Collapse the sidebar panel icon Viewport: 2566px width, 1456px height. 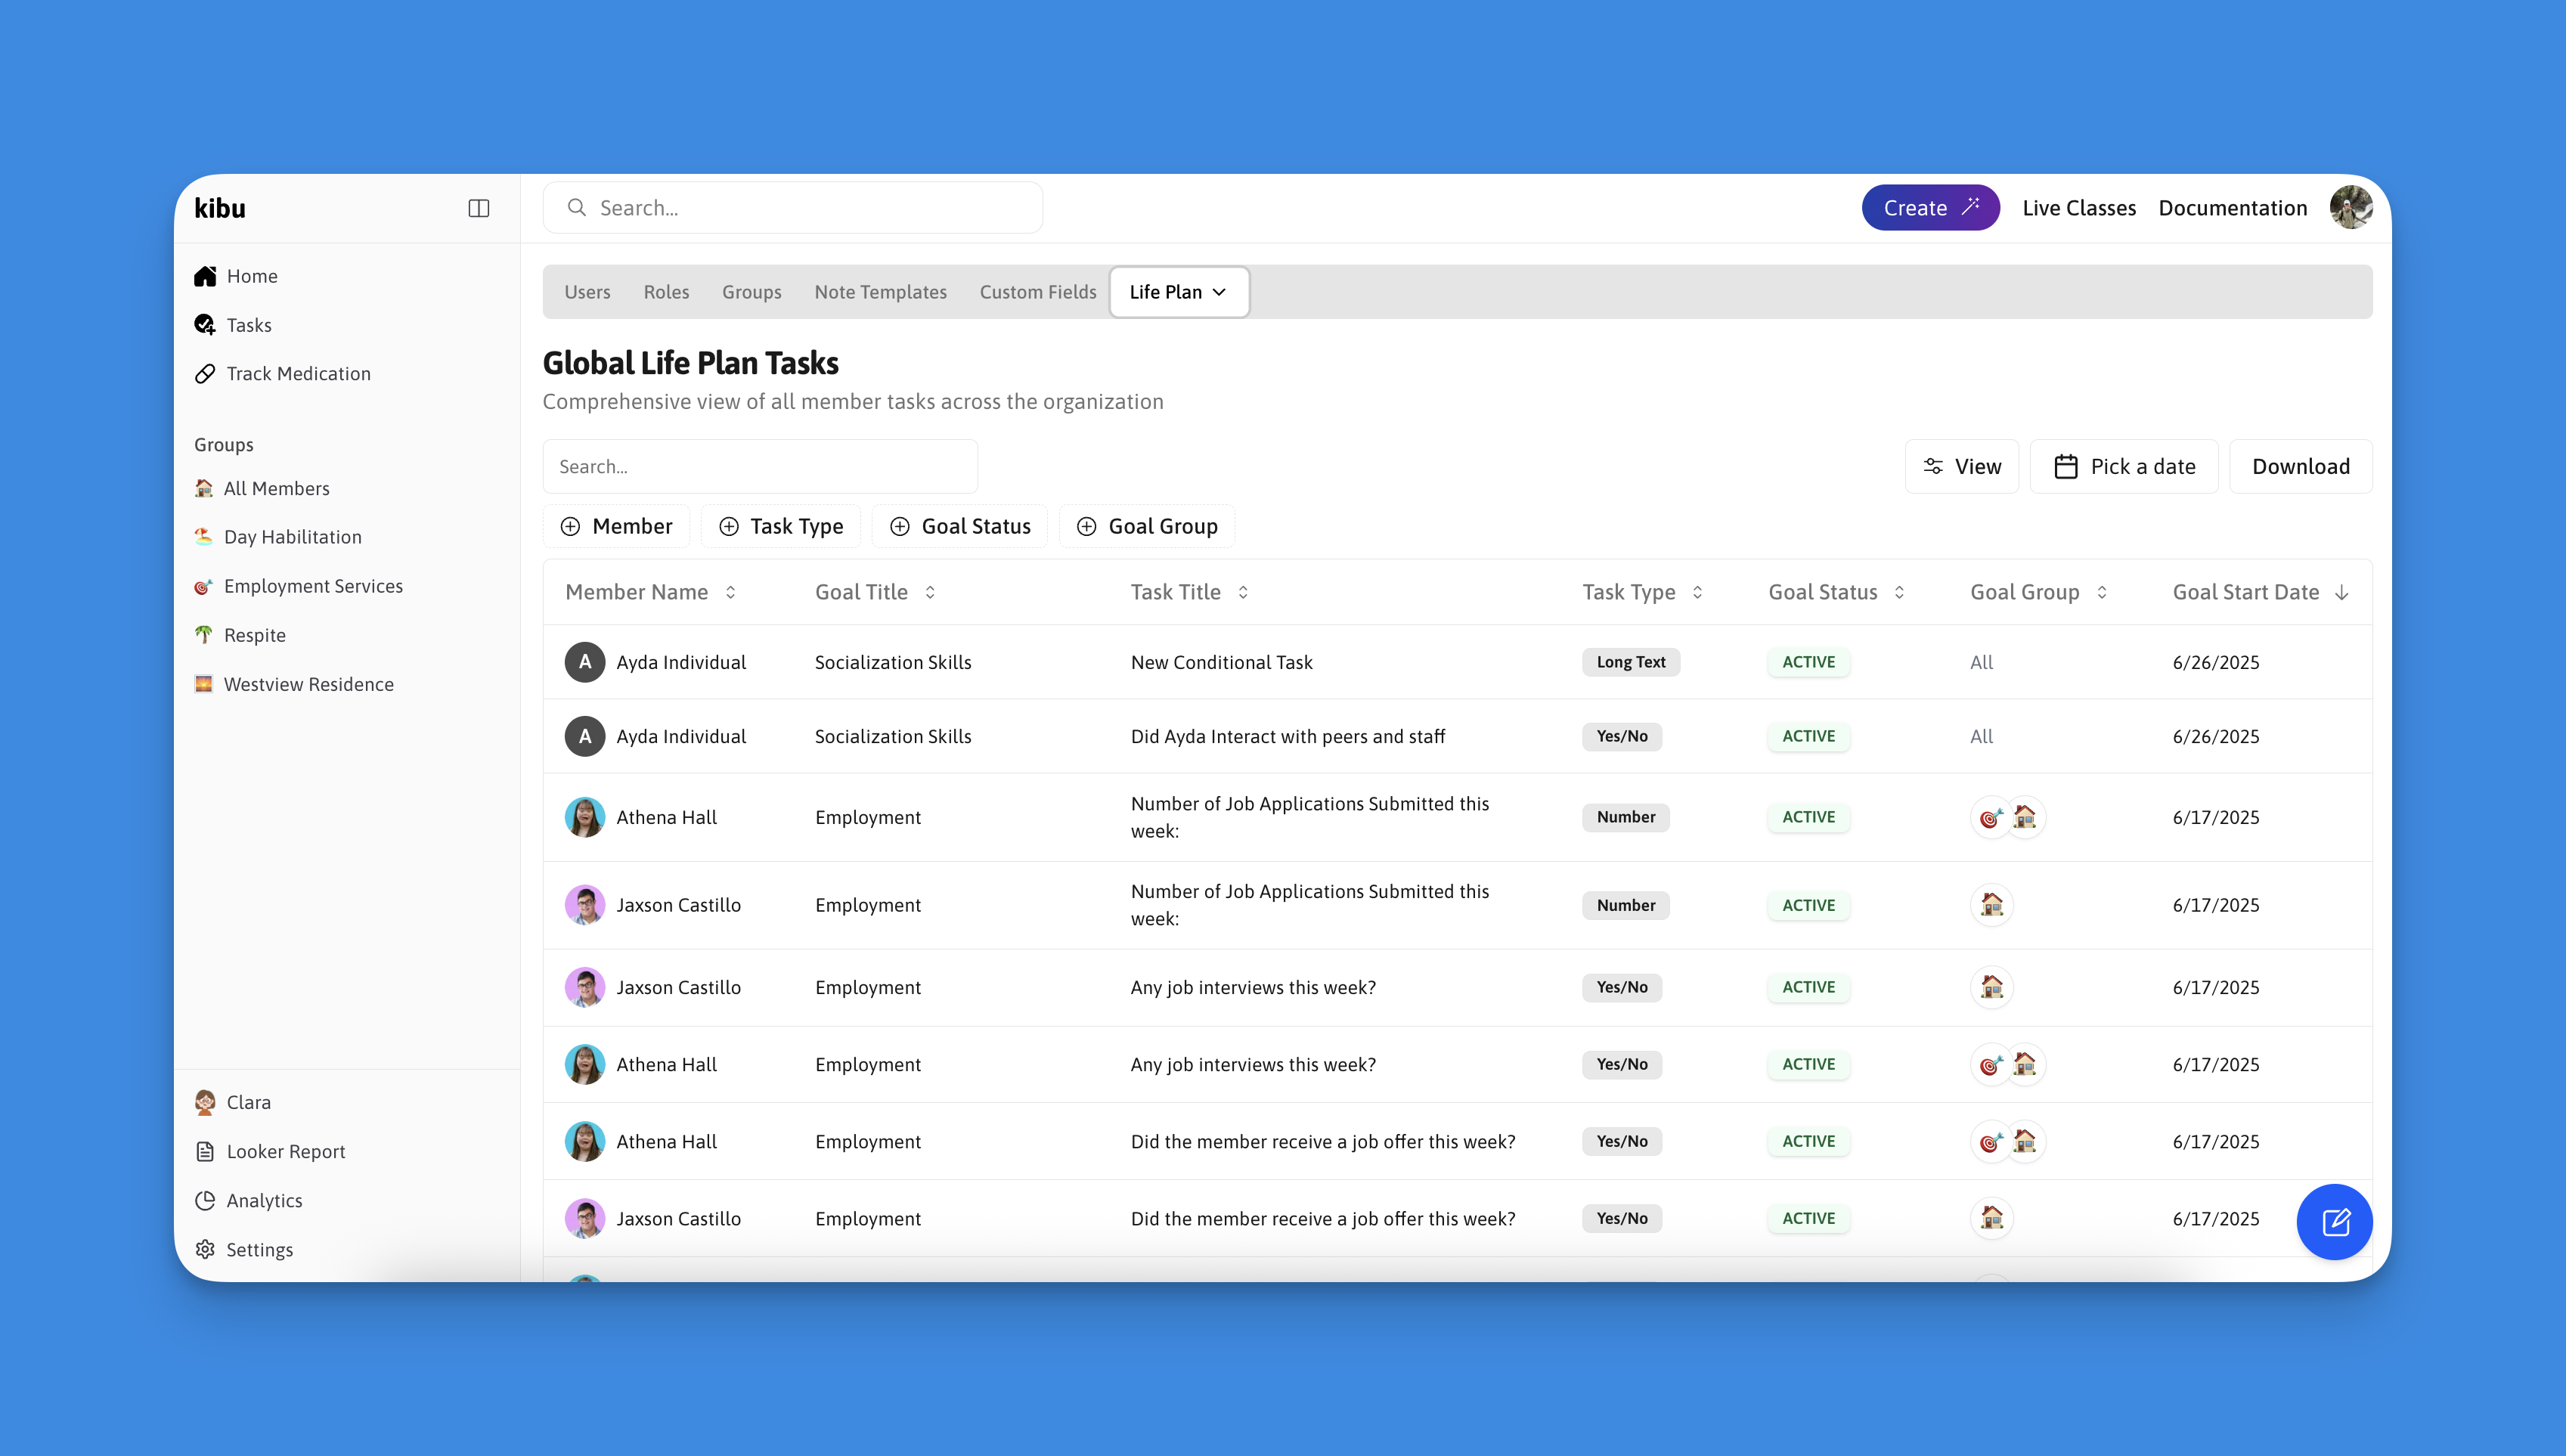(479, 208)
